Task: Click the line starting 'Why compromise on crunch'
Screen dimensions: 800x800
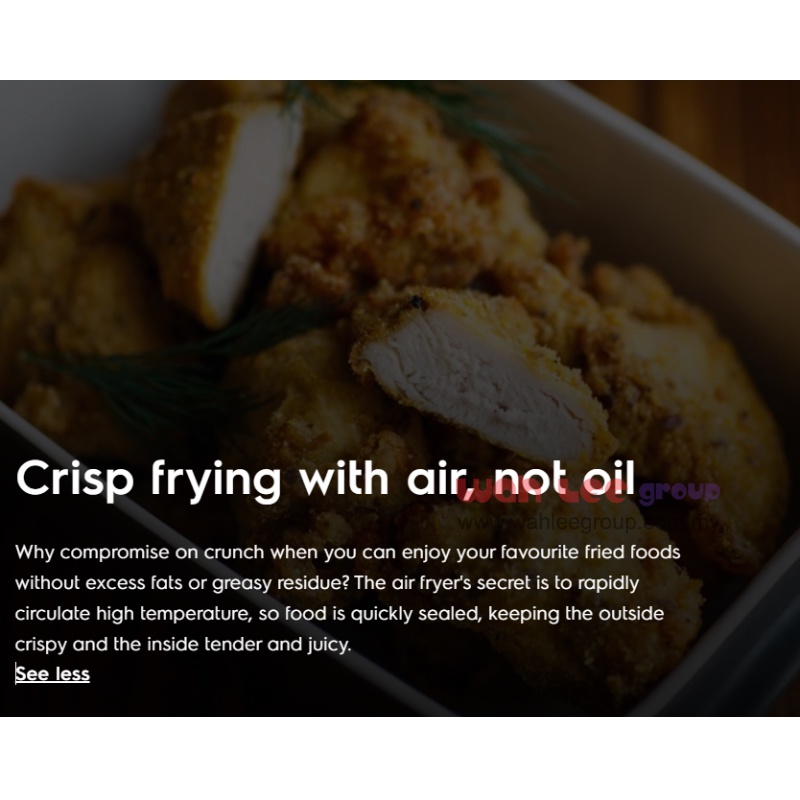Action: click(347, 553)
